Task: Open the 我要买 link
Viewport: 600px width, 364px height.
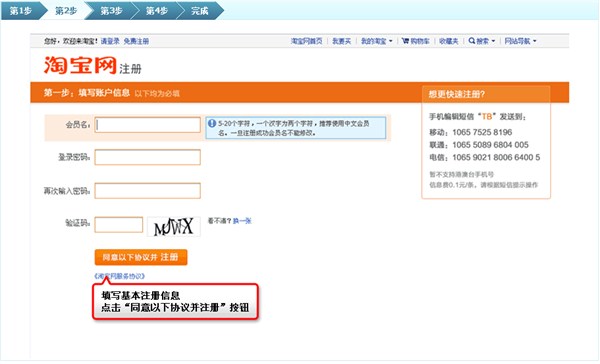Action: [x=341, y=41]
